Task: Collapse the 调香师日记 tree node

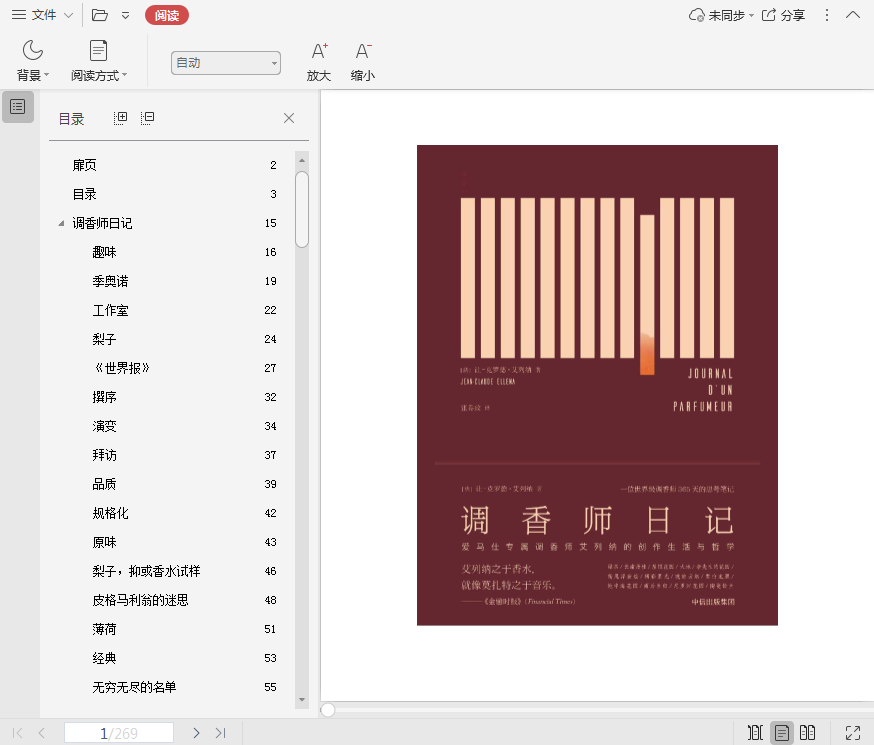Action: [61, 223]
